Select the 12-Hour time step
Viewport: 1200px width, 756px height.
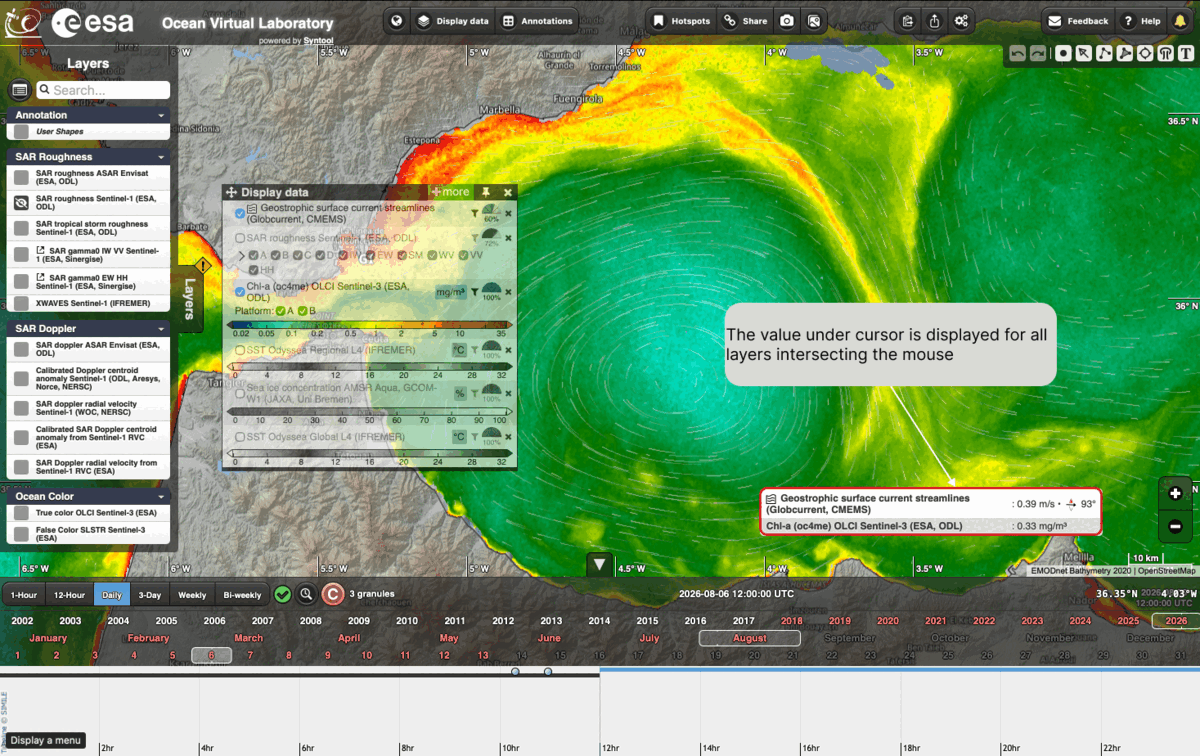click(x=69, y=595)
